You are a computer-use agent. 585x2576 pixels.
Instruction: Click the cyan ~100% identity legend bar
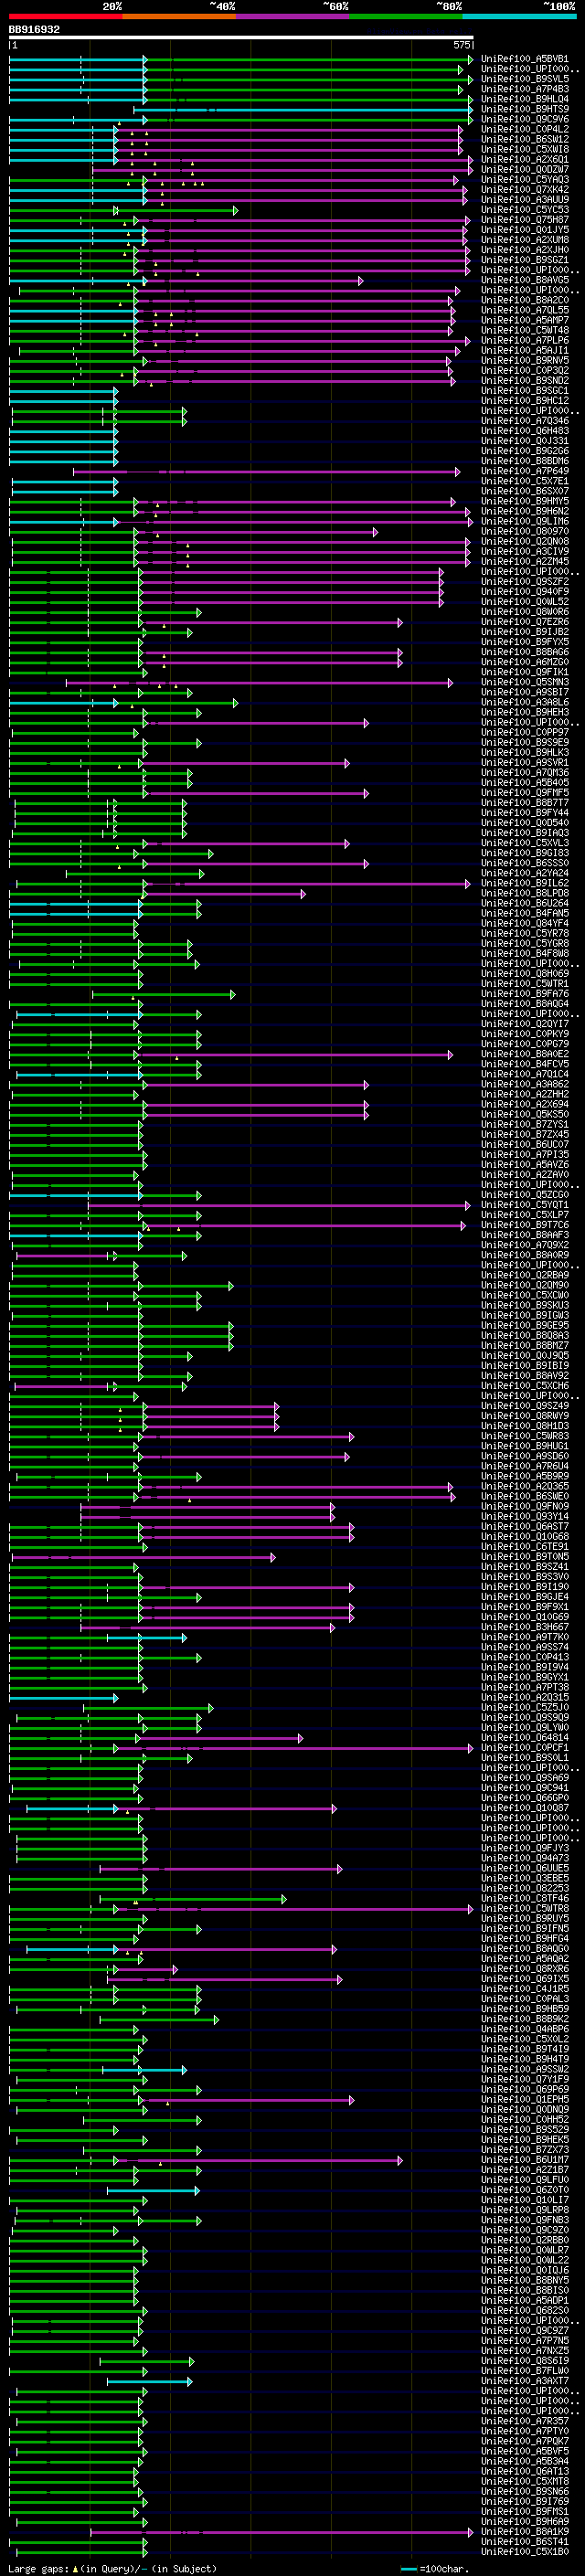pyautogui.click(x=519, y=16)
